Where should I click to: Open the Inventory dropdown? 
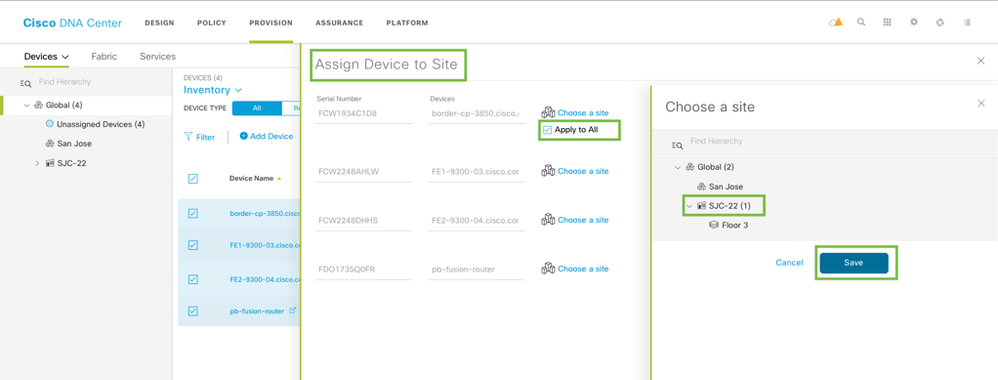point(213,90)
